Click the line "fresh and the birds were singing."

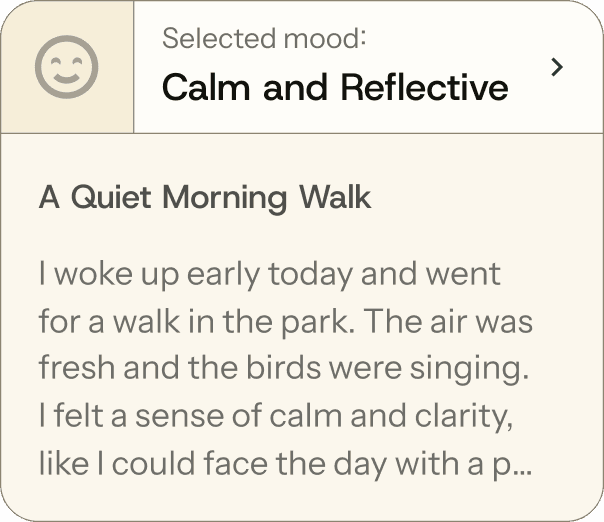[283, 368]
